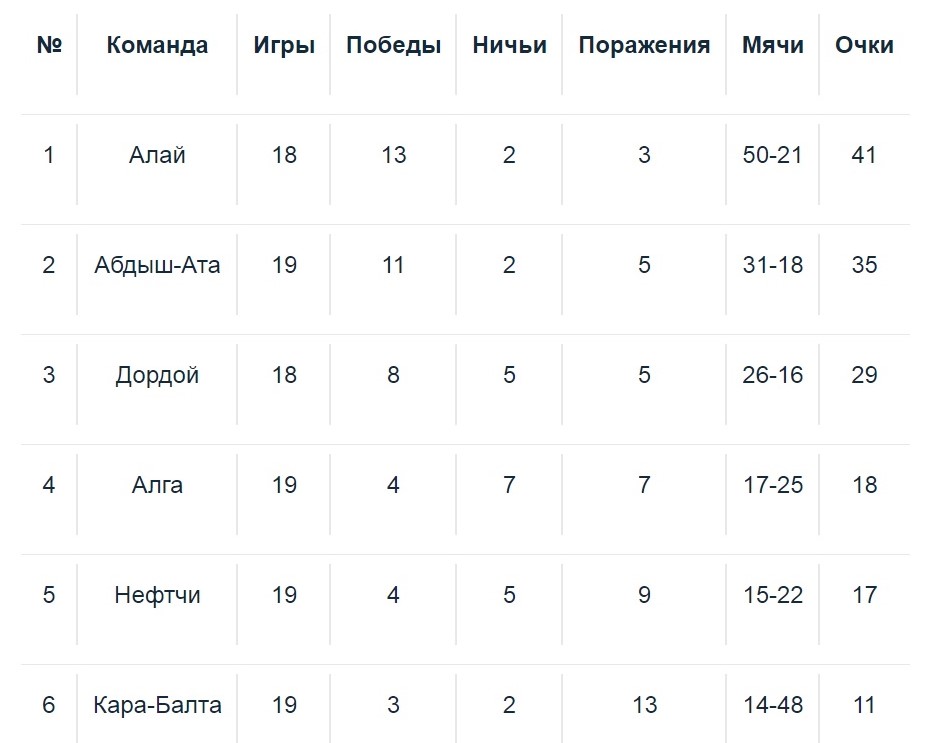Select the Ничьи column header

point(509,45)
